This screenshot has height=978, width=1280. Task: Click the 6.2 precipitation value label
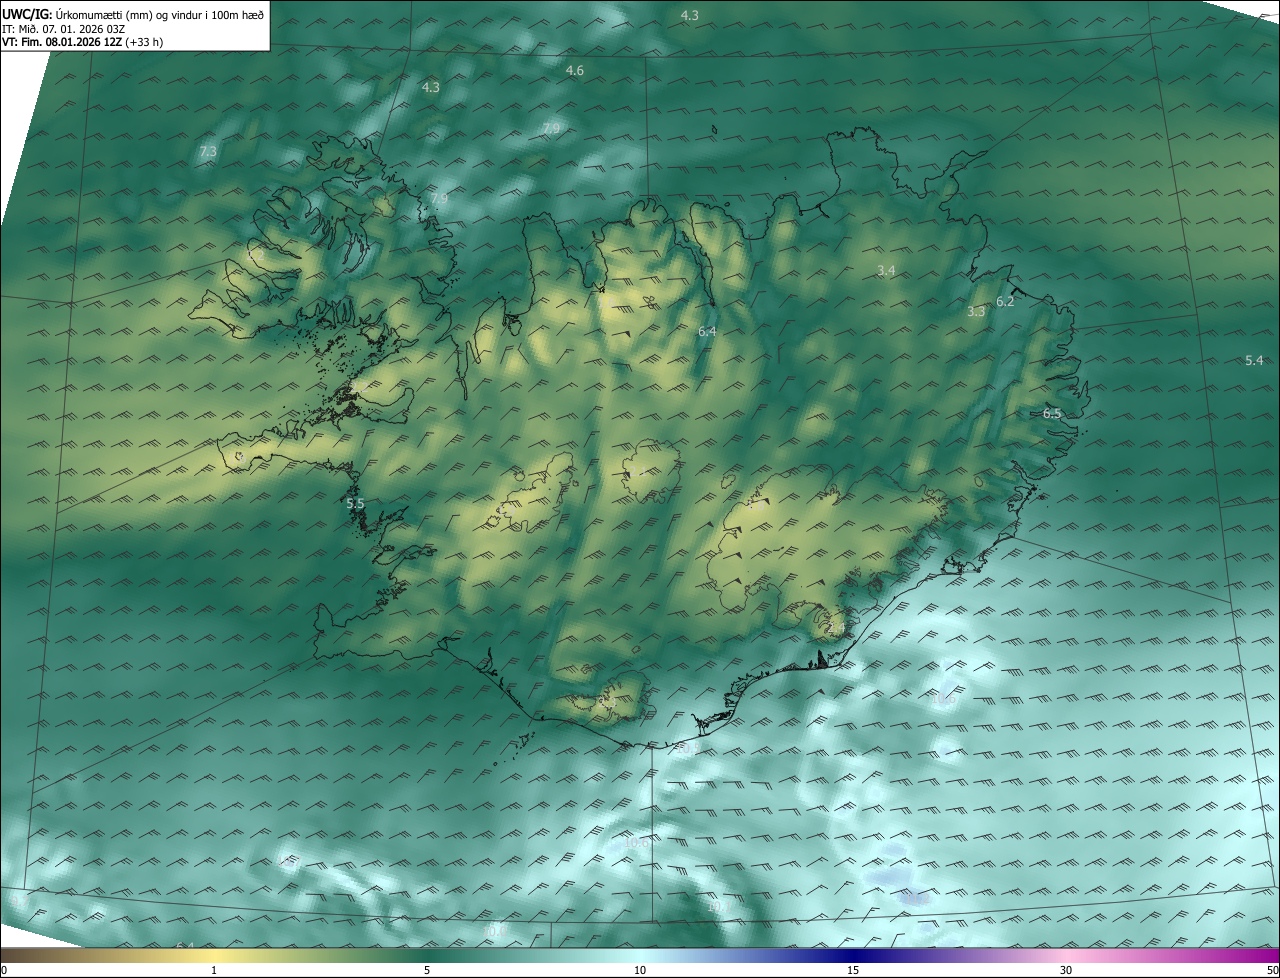[x=1005, y=302]
